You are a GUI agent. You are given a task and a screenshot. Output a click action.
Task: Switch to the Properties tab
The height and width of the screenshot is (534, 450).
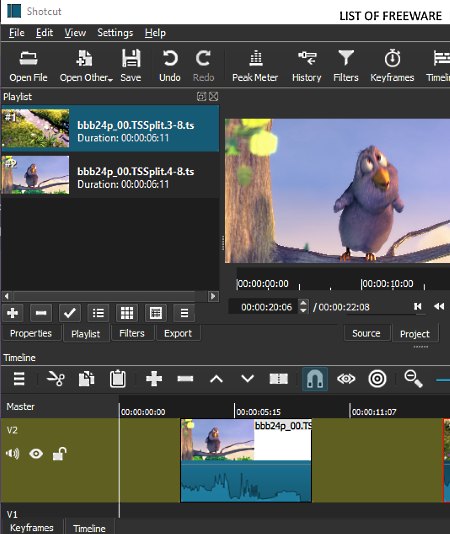(x=31, y=333)
